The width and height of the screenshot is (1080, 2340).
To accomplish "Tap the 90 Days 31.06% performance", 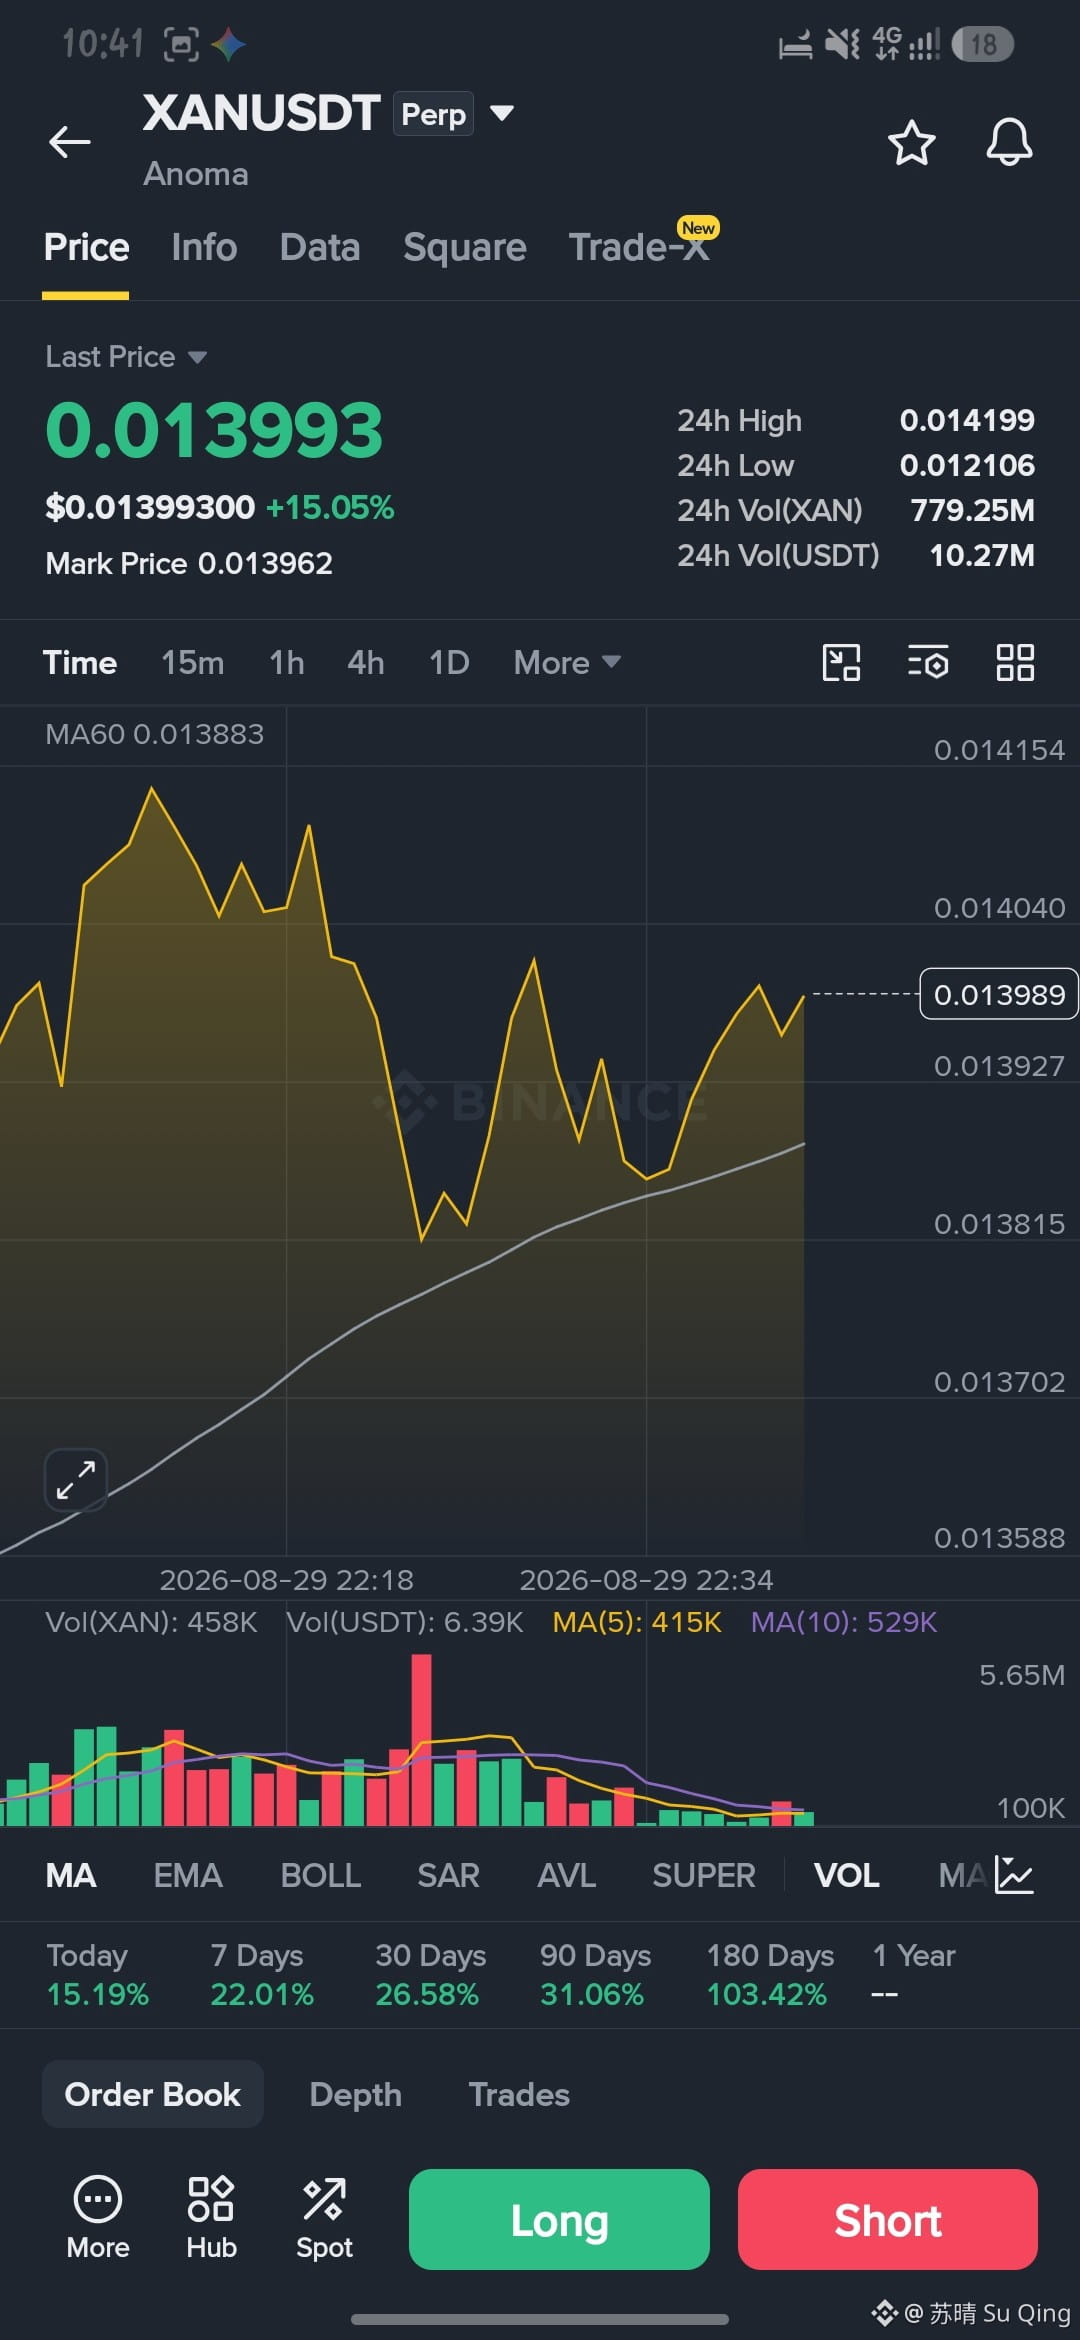I will [595, 1974].
